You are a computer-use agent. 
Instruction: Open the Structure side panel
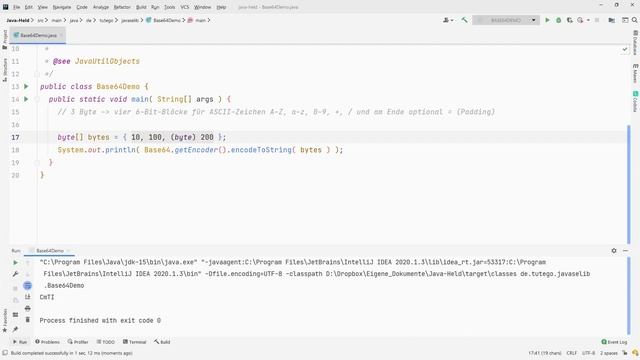[x=5, y=69]
